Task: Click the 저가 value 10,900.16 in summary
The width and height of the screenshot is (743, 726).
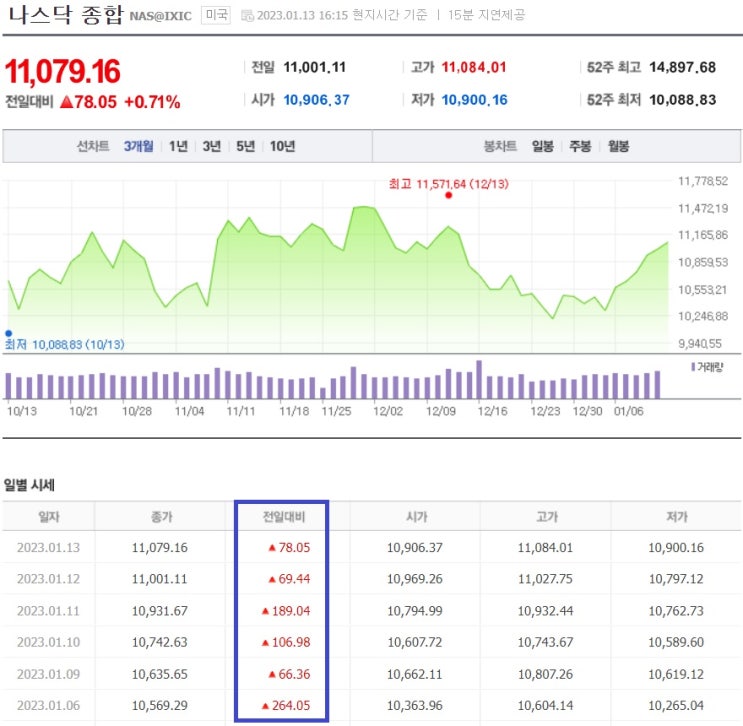Action: click(474, 100)
